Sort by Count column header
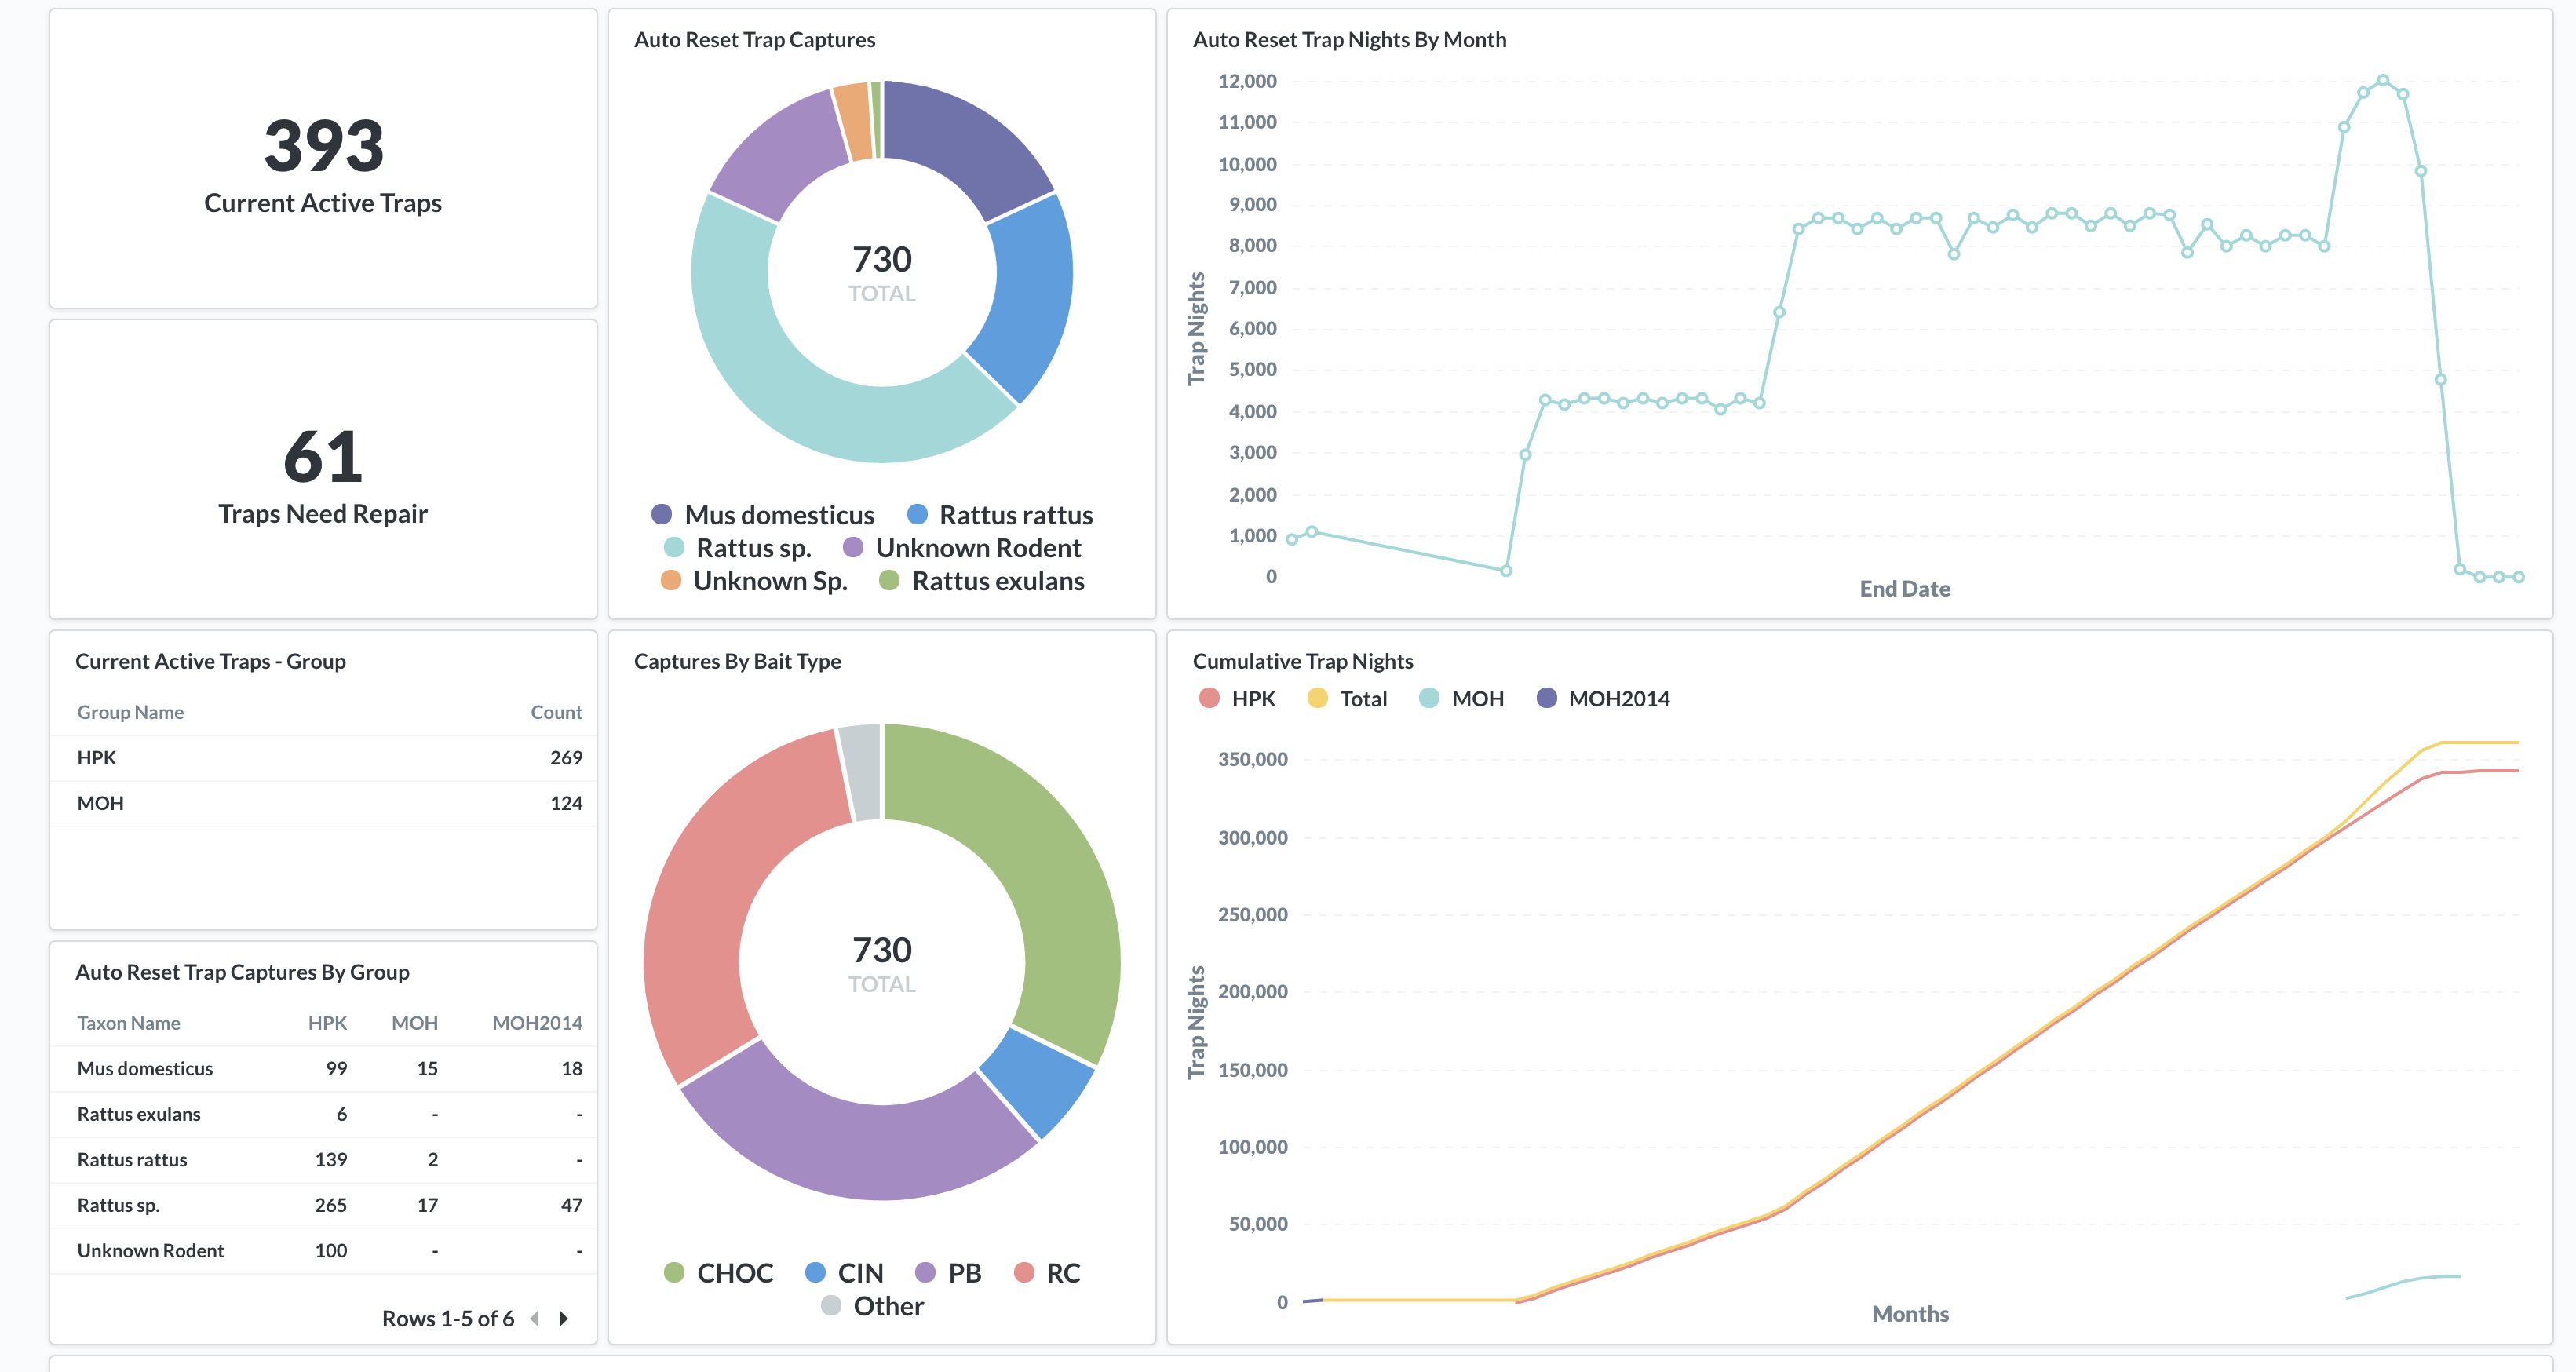The height and width of the screenshot is (1372, 2576). 556,713
